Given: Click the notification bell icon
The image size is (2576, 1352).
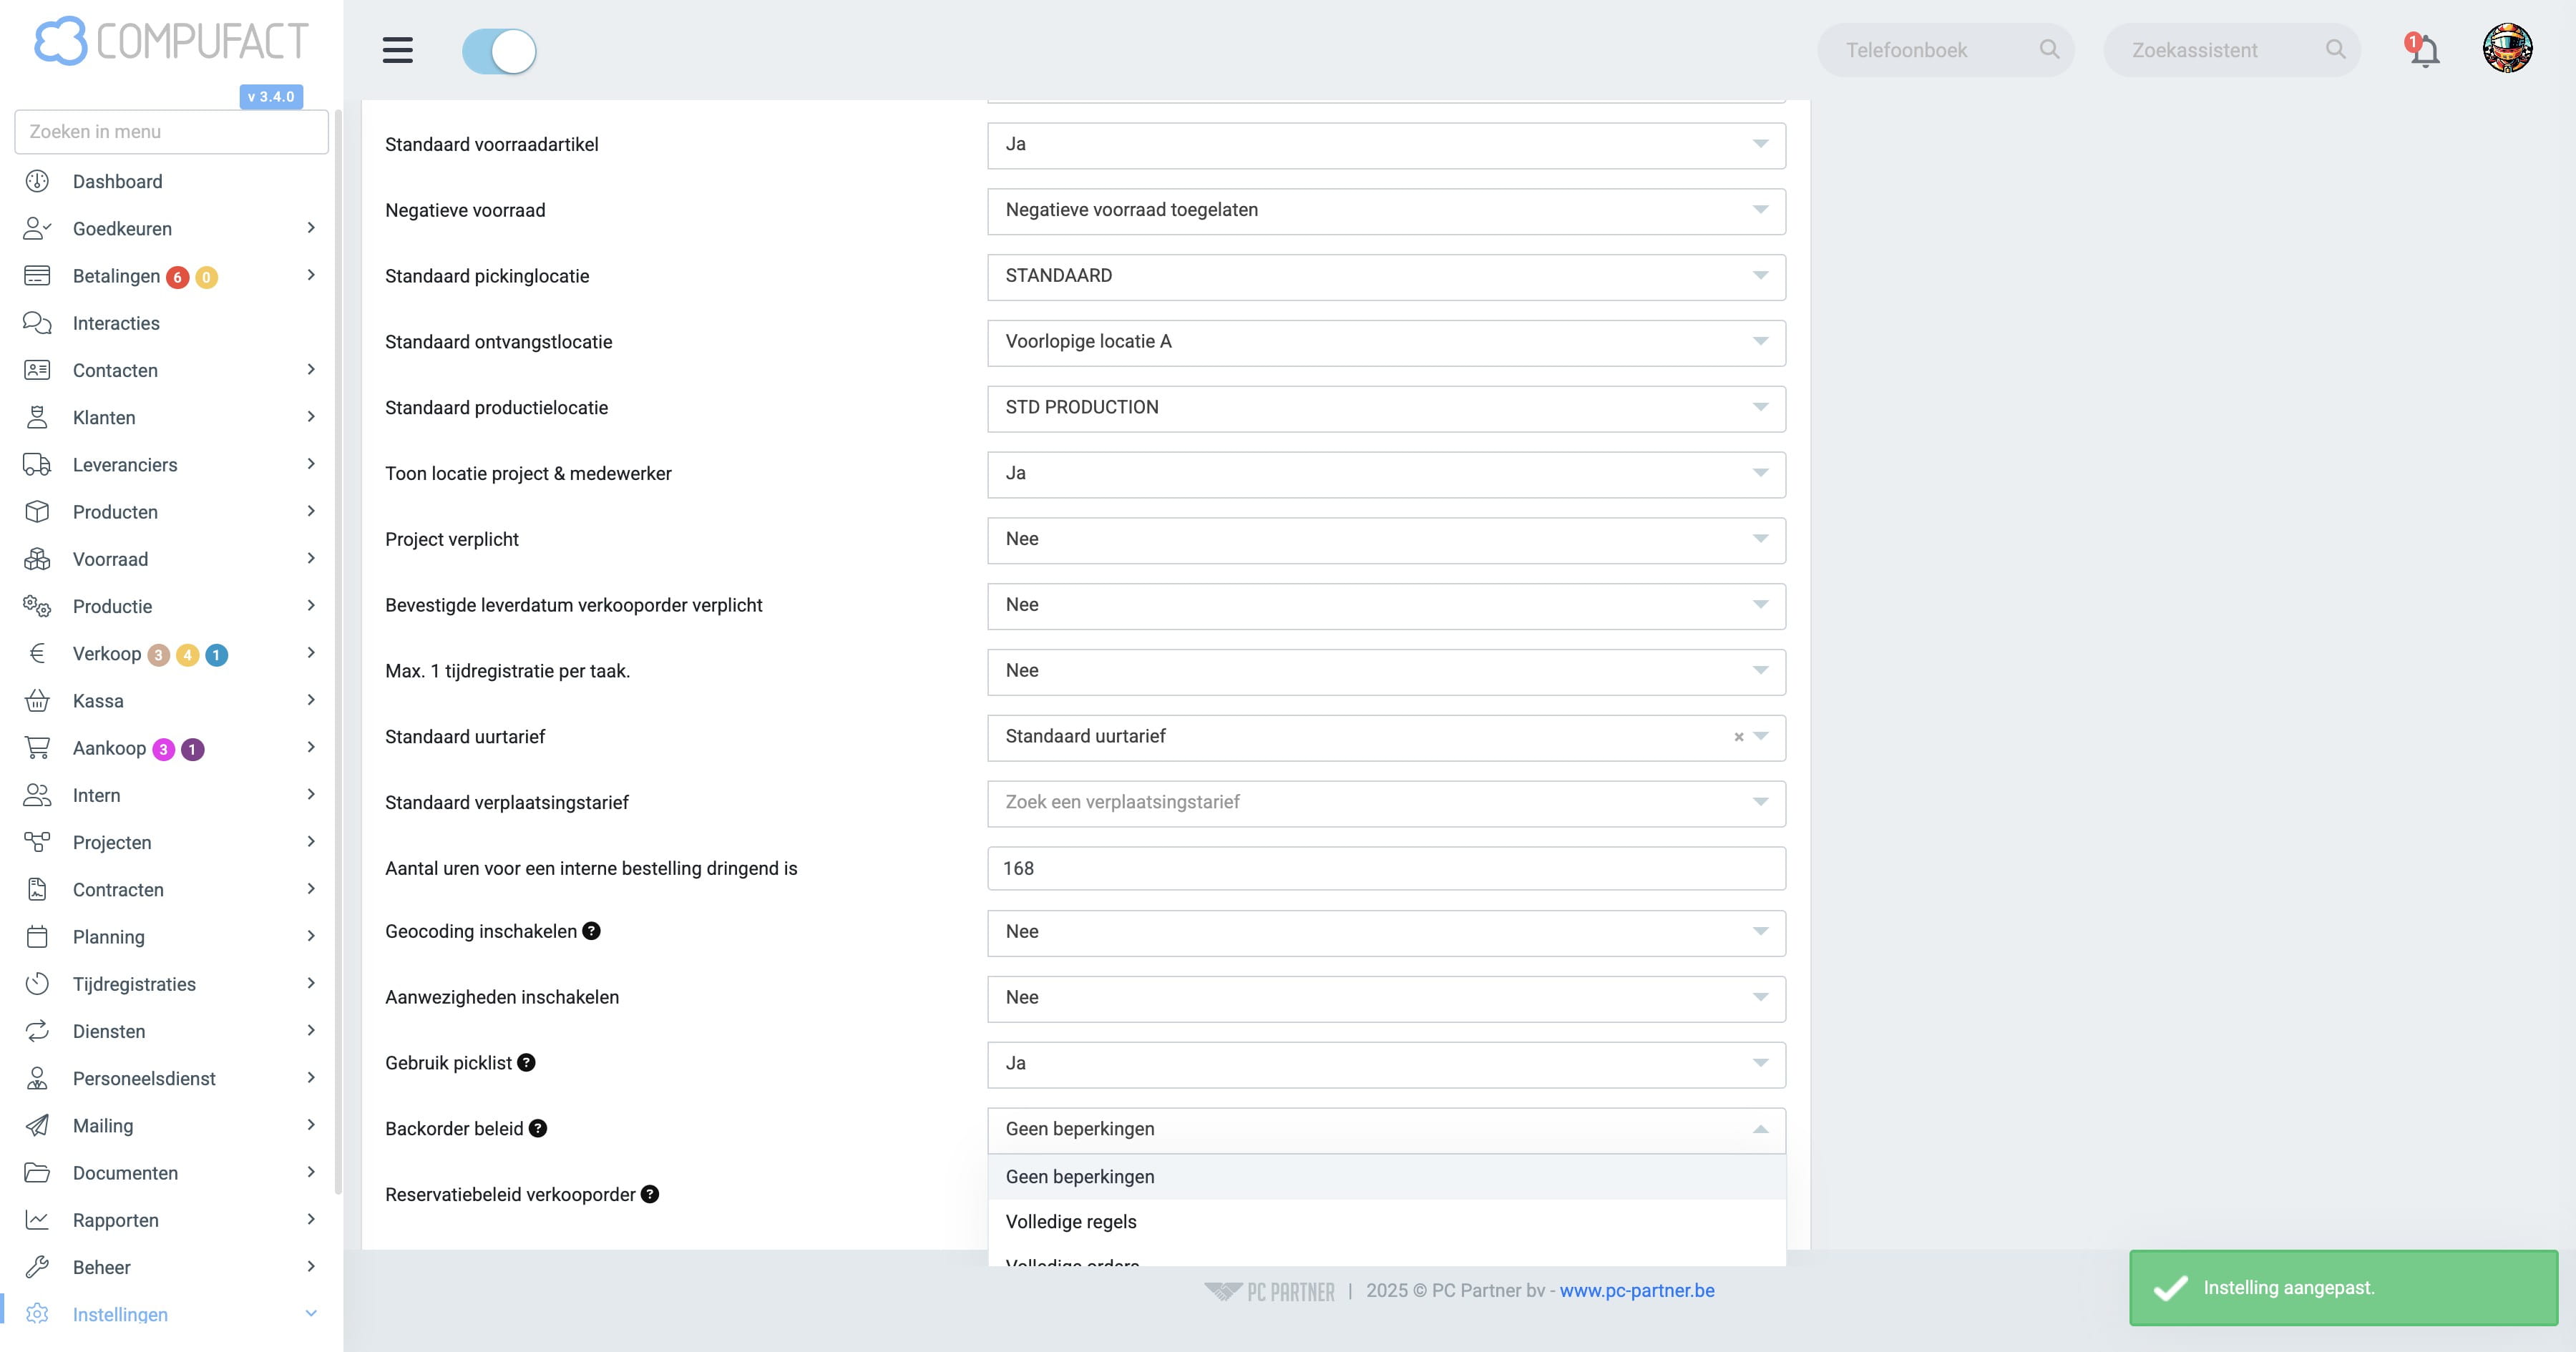Looking at the screenshot, I should [2424, 50].
